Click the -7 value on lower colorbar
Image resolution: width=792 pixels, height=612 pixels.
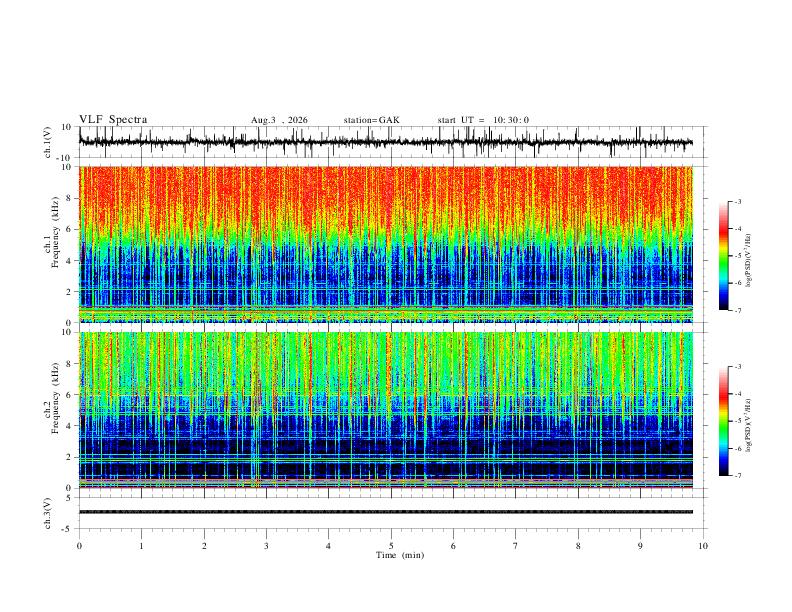click(x=738, y=476)
